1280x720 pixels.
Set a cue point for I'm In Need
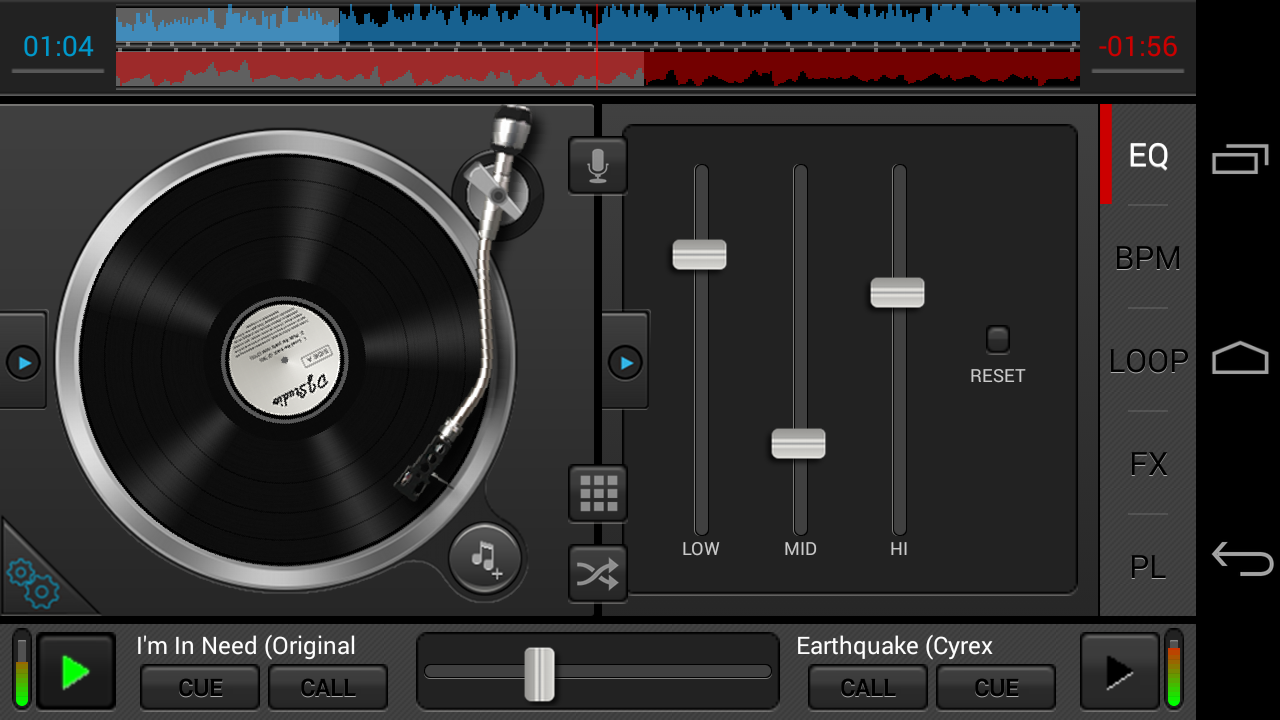(199, 687)
